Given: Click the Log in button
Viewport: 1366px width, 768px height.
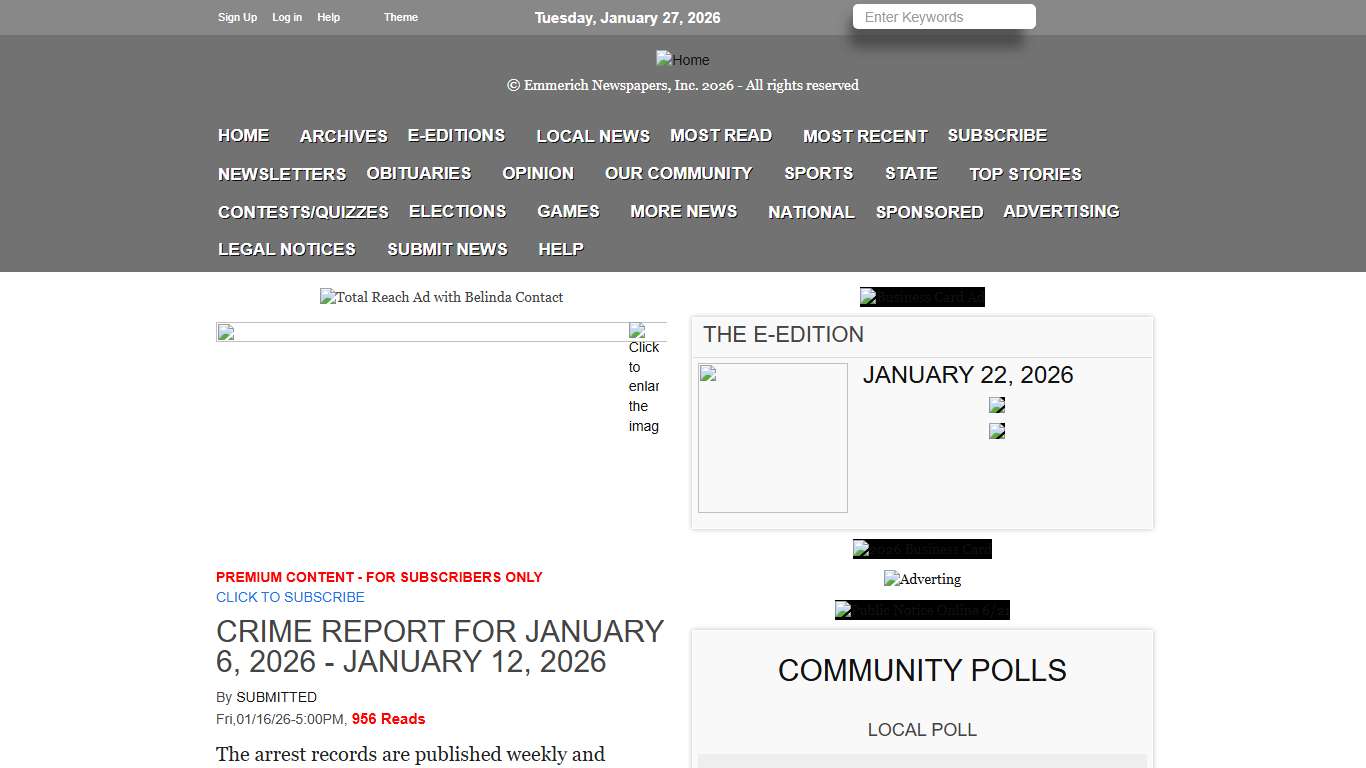Looking at the screenshot, I should [x=287, y=17].
